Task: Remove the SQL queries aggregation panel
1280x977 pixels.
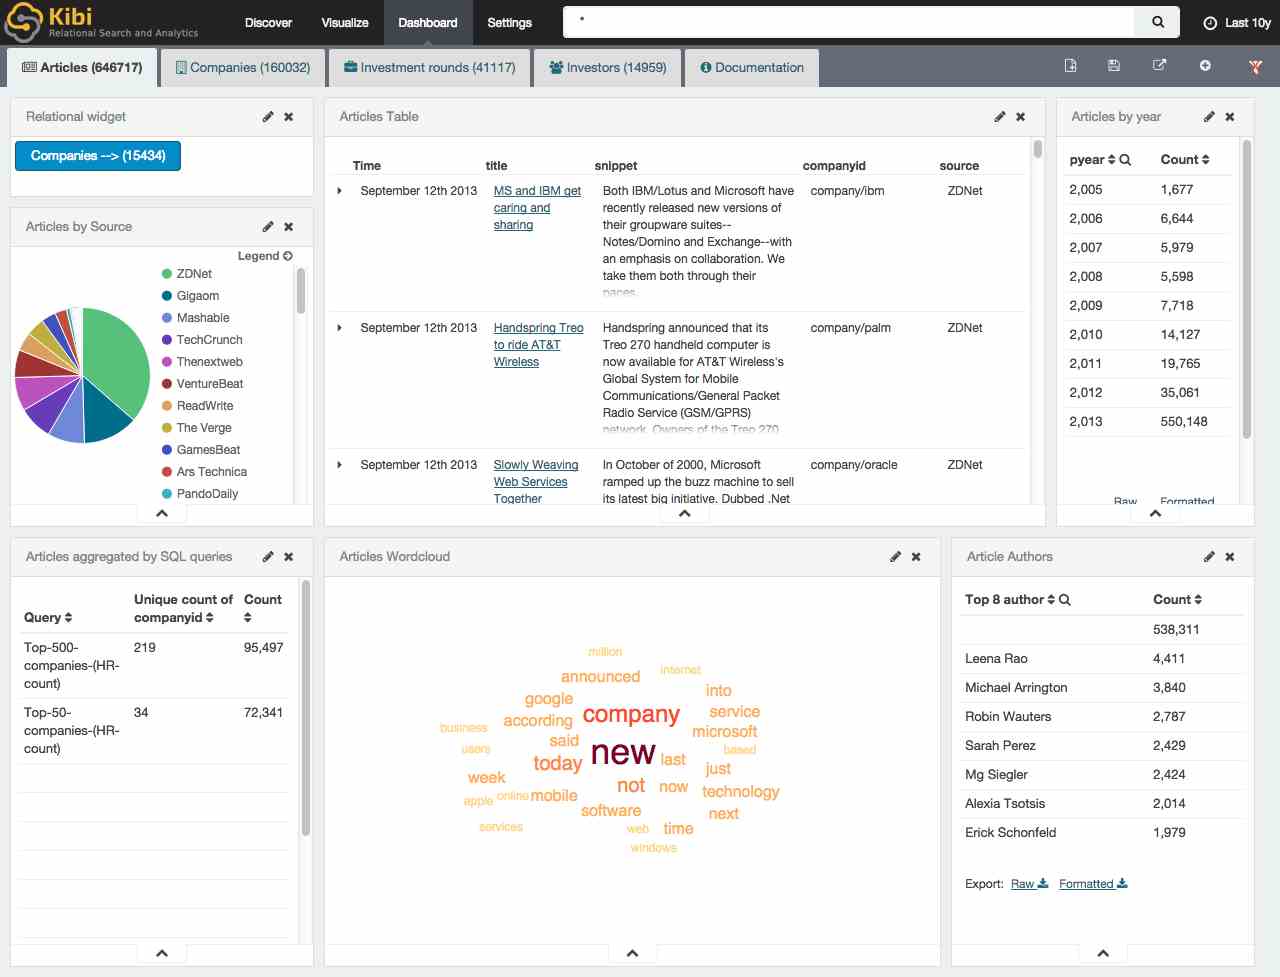Action: pyautogui.click(x=289, y=557)
